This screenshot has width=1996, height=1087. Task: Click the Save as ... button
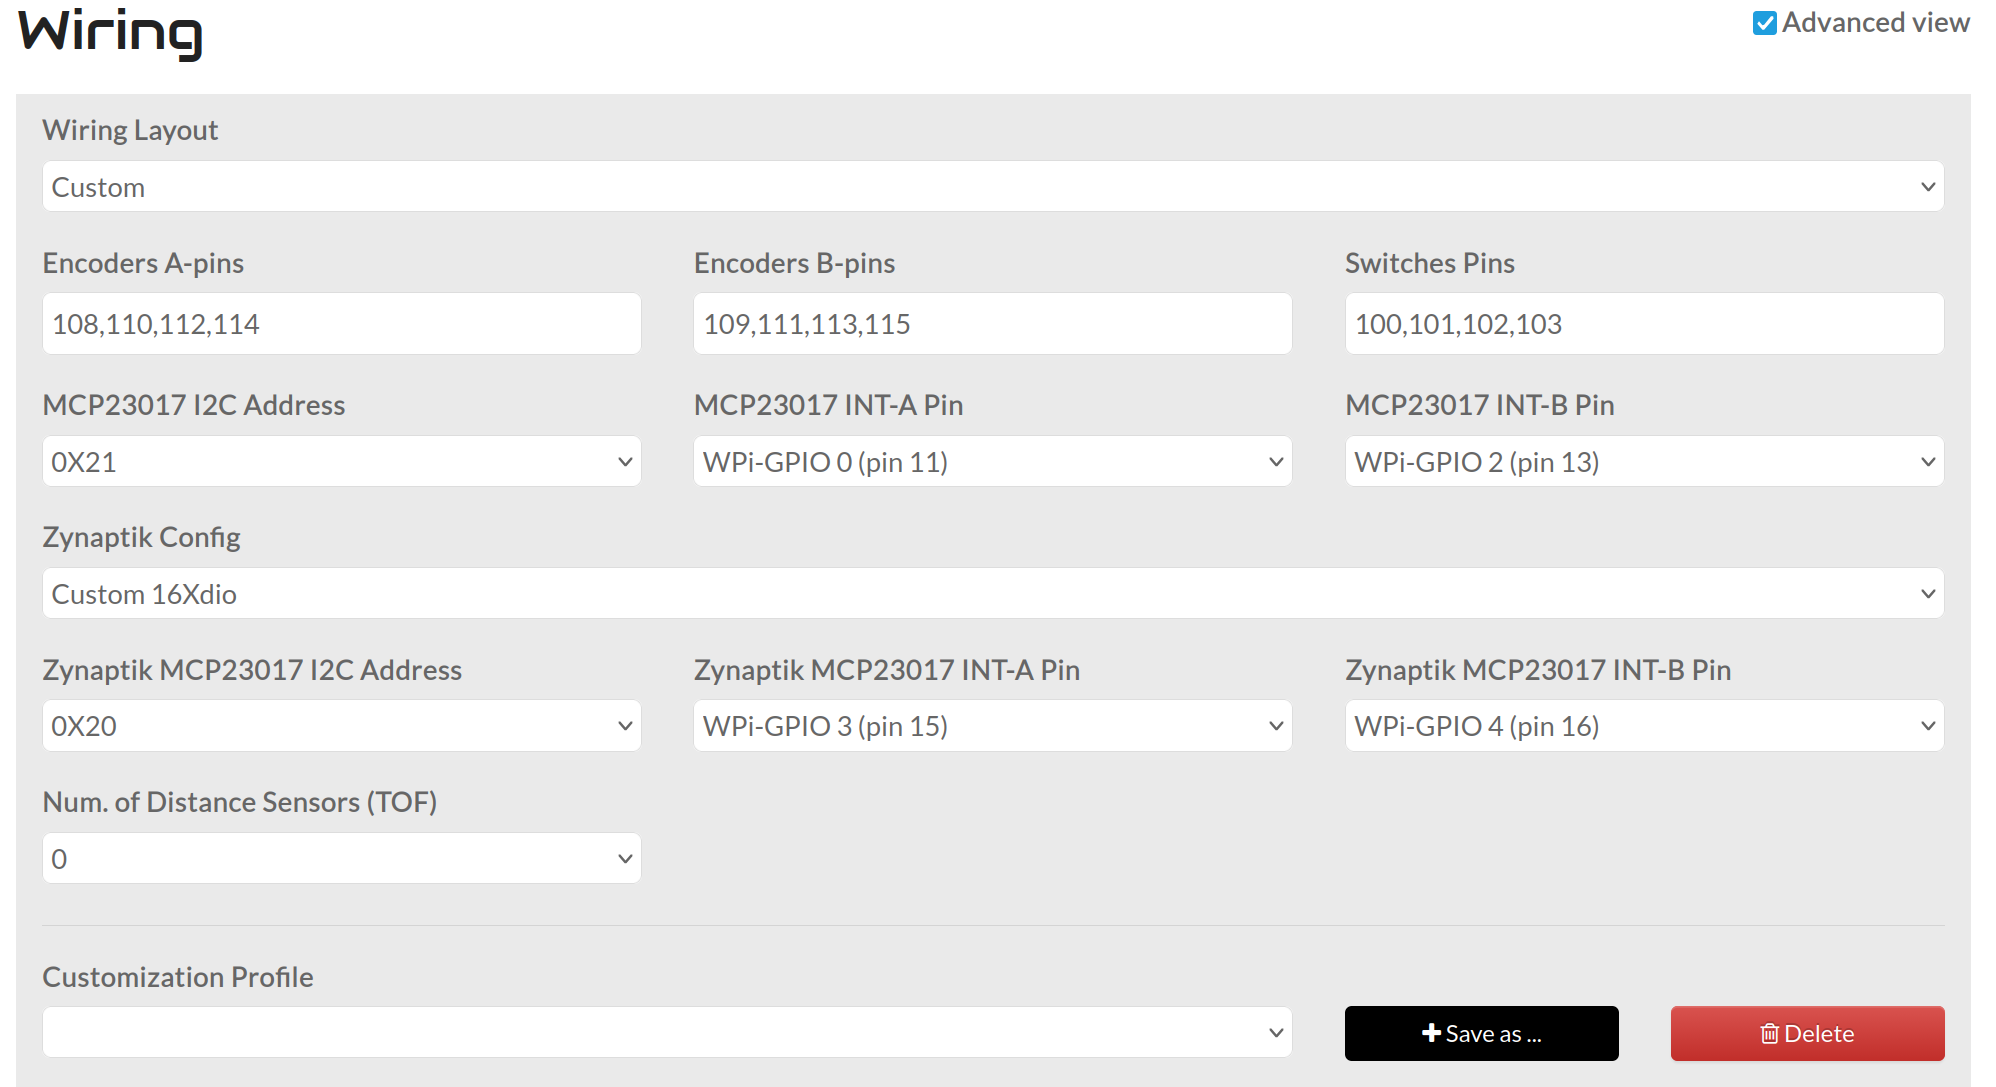point(1481,1034)
